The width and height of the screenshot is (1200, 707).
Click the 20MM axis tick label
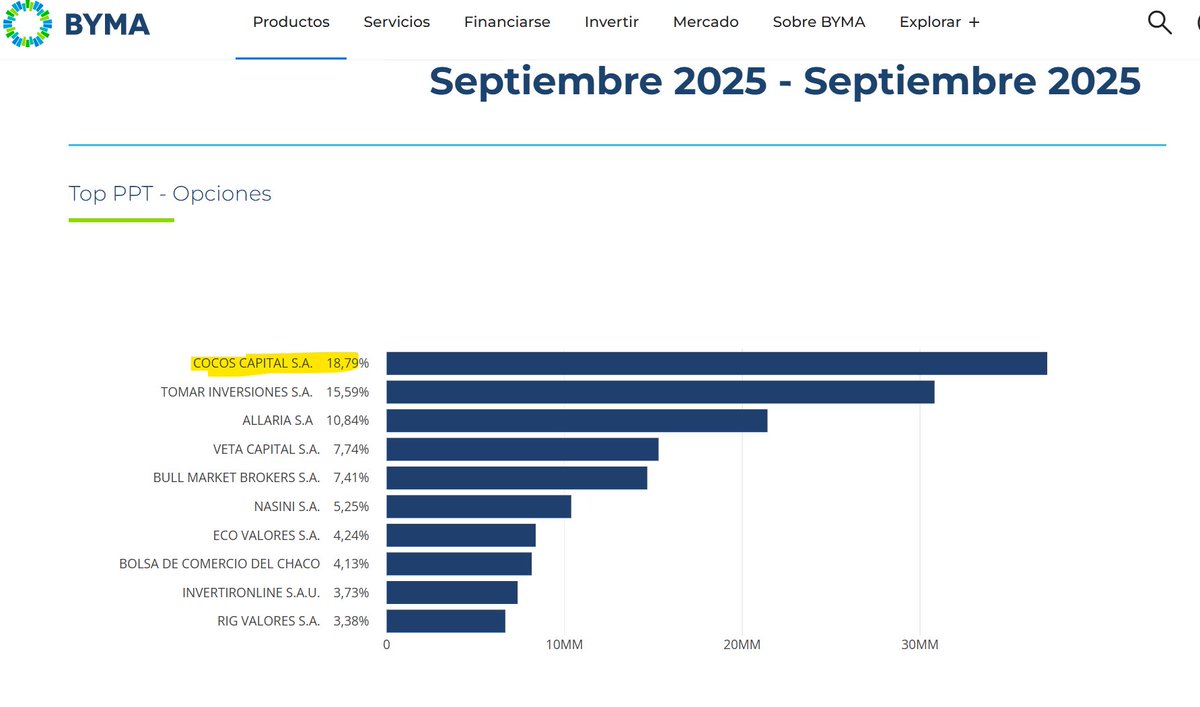click(742, 645)
